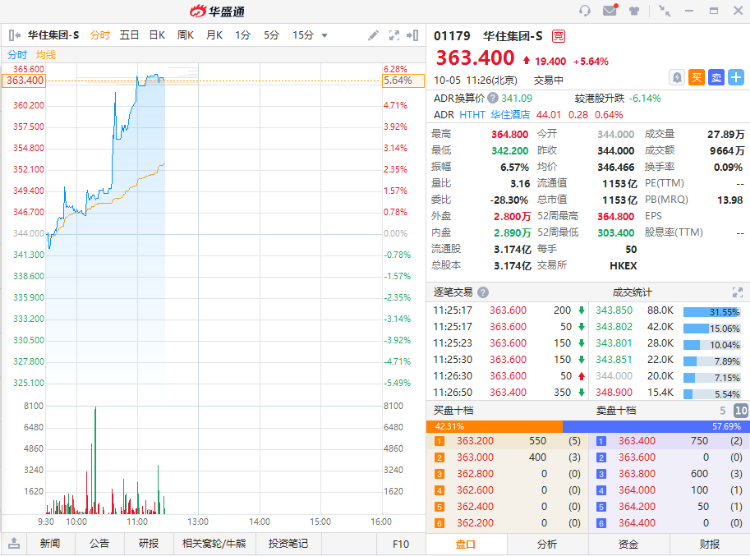Set a price alert bell
Viewport: 750px width, 556px height.
click(x=677, y=77)
